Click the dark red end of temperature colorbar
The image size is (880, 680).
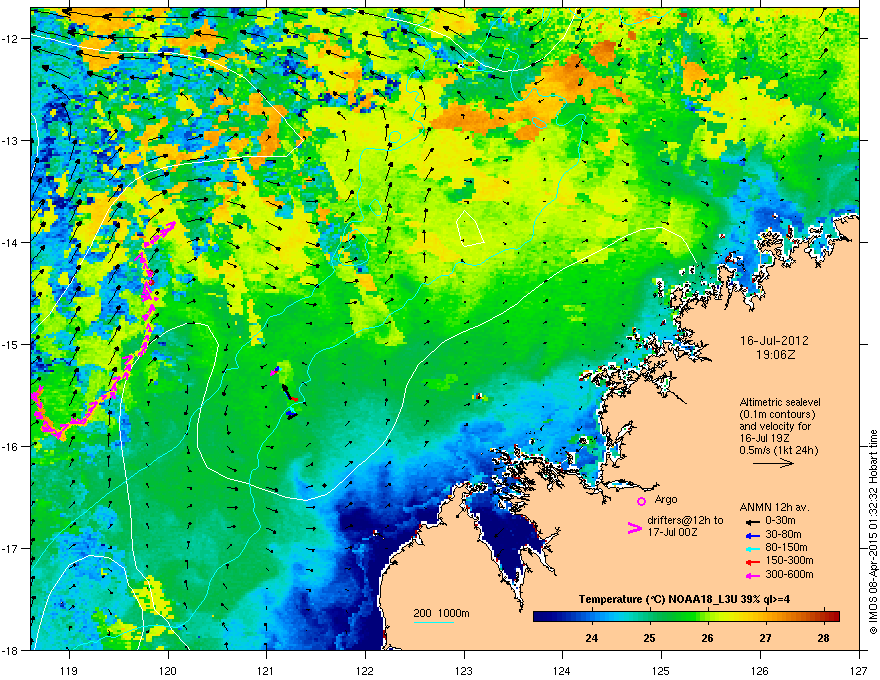(x=833, y=617)
